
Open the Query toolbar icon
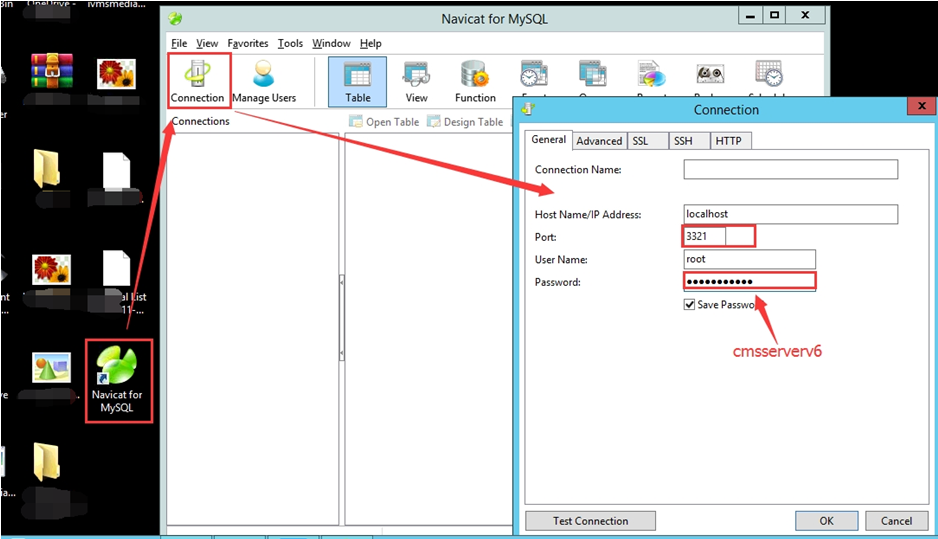tap(592, 74)
